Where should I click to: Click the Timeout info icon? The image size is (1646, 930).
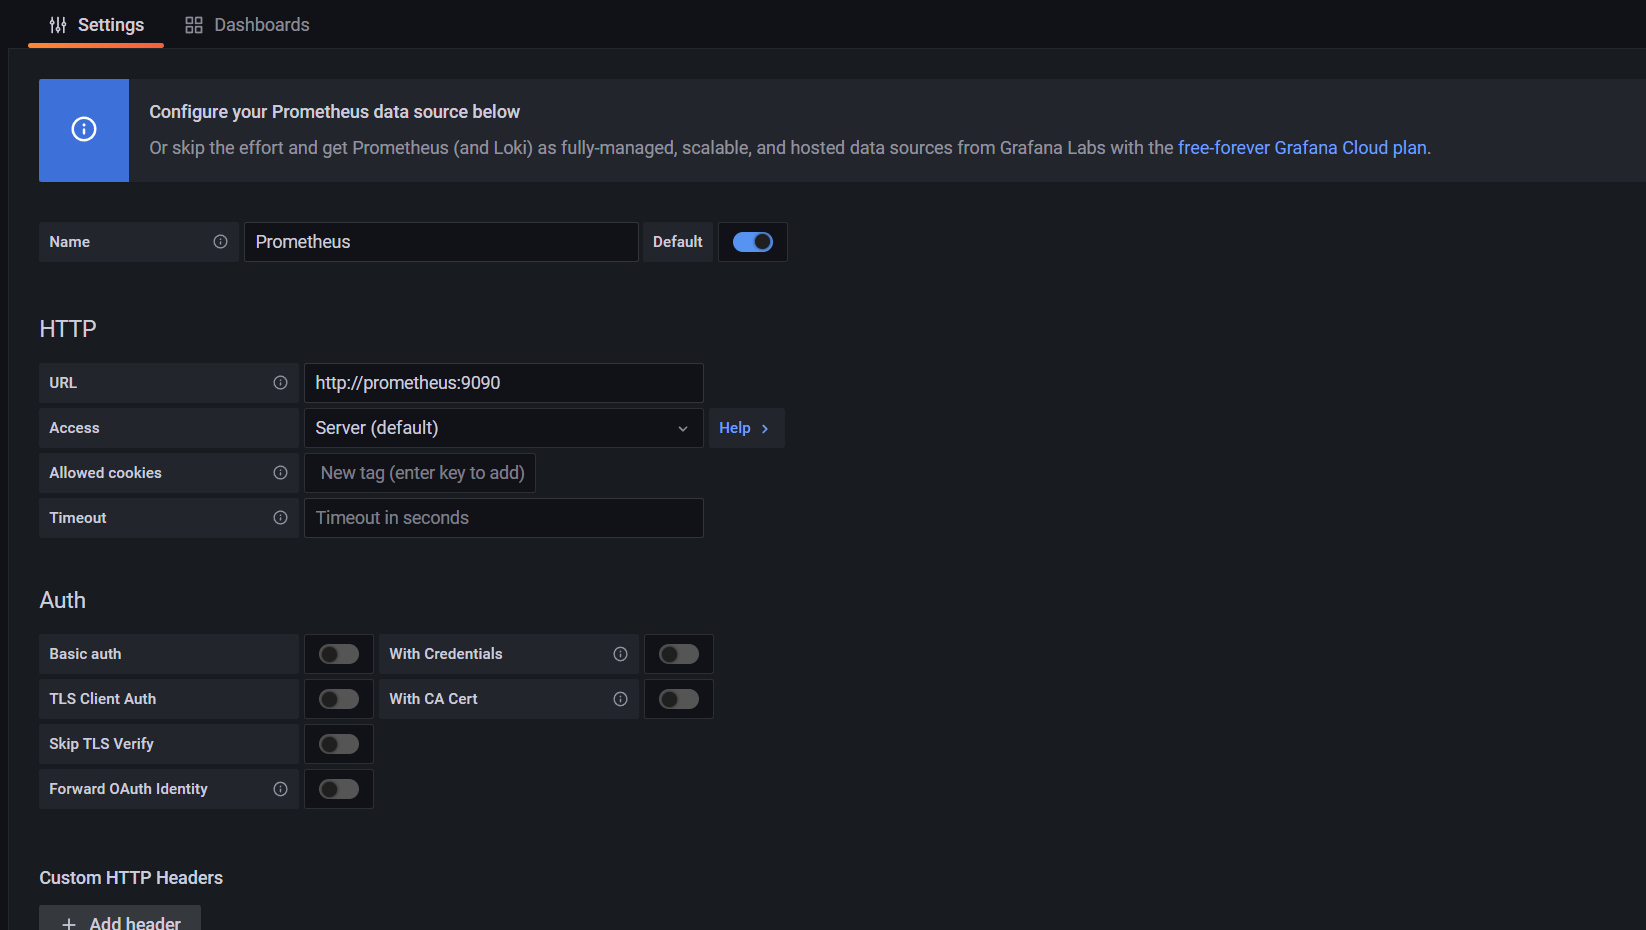click(280, 518)
